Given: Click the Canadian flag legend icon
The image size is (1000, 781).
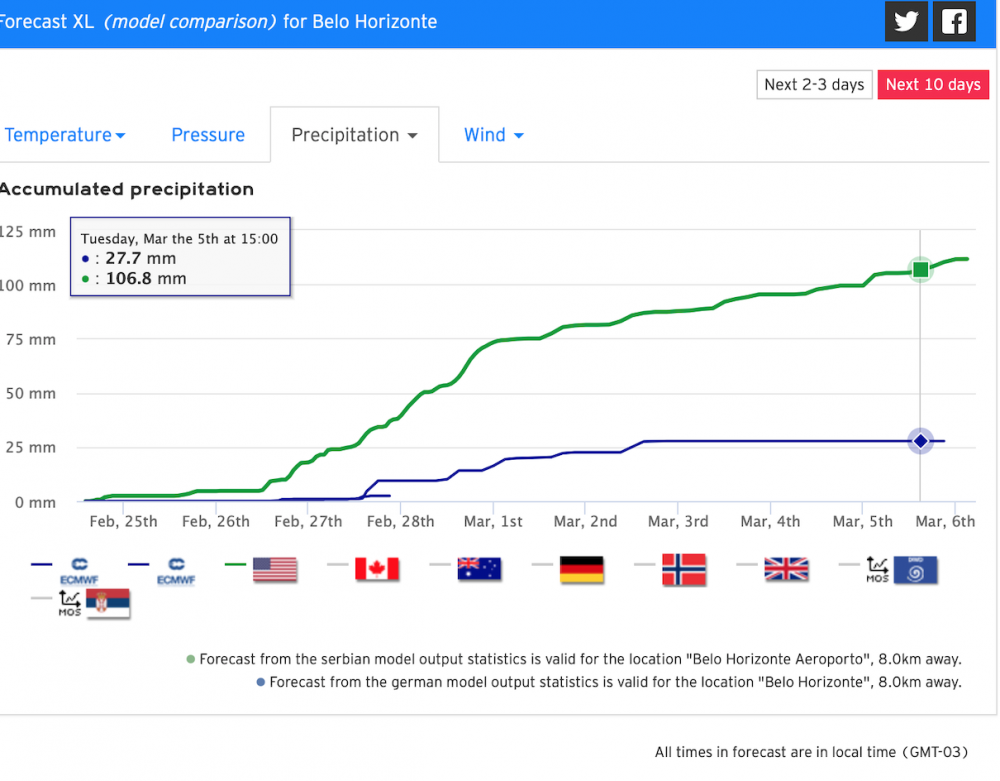Looking at the screenshot, I should (x=377, y=570).
